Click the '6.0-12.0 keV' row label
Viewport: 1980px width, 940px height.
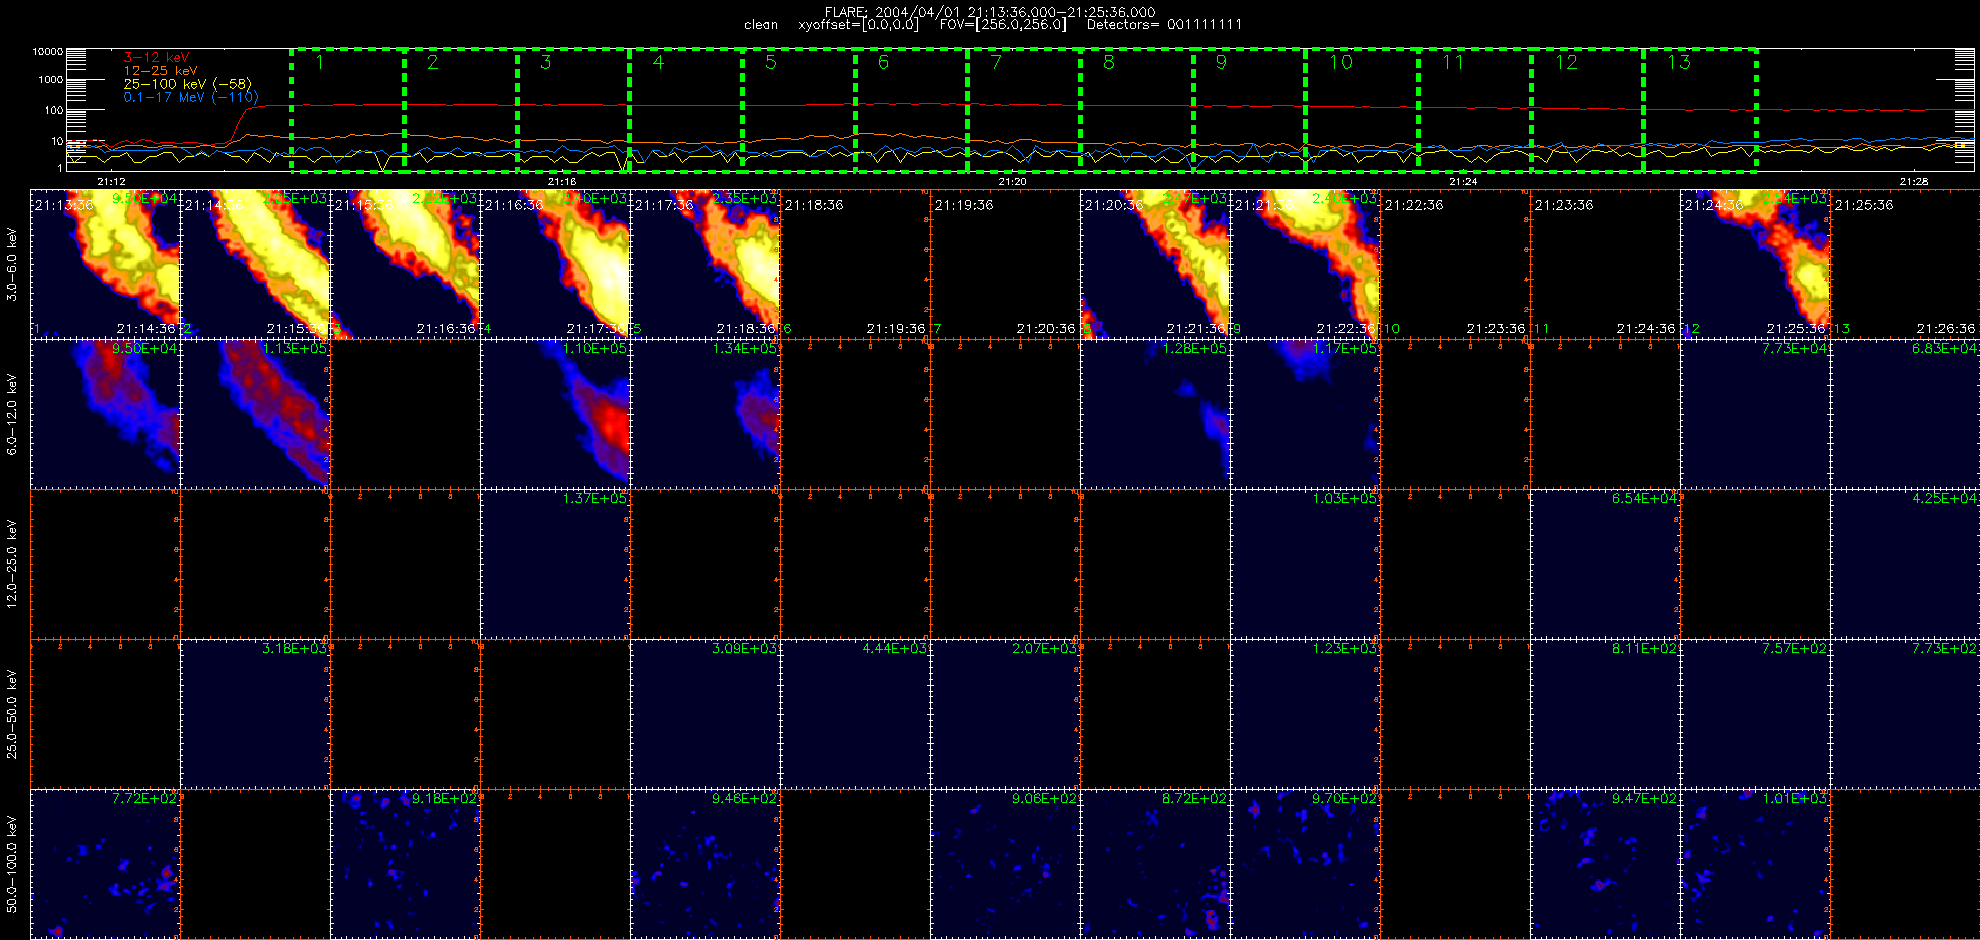pyautogui.click(x=12, y=414)
